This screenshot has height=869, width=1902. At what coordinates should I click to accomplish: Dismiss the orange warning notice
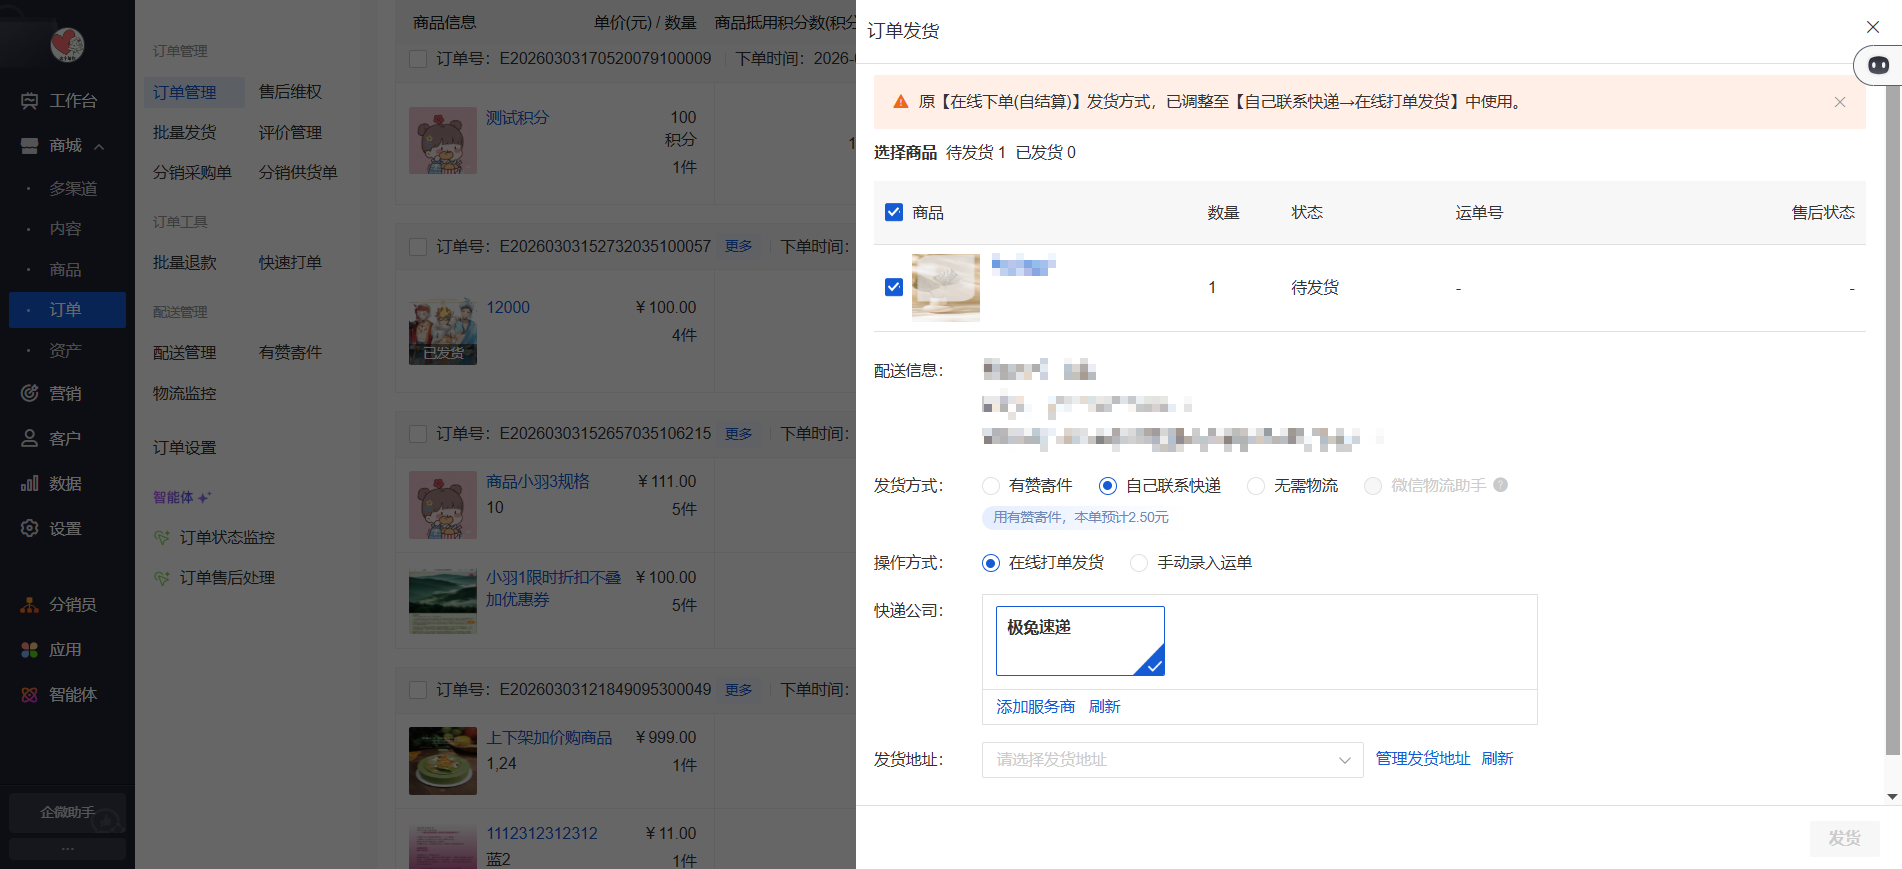1840,102
